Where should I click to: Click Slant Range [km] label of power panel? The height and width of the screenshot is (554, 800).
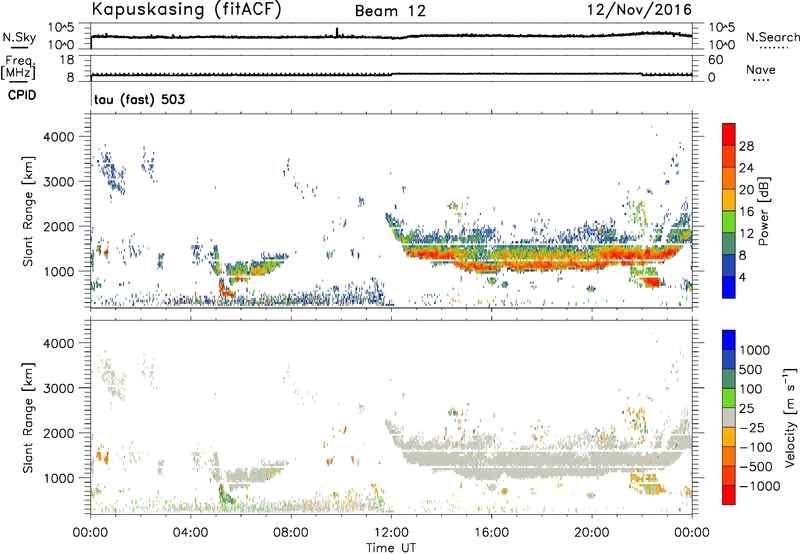coord(28,211)
